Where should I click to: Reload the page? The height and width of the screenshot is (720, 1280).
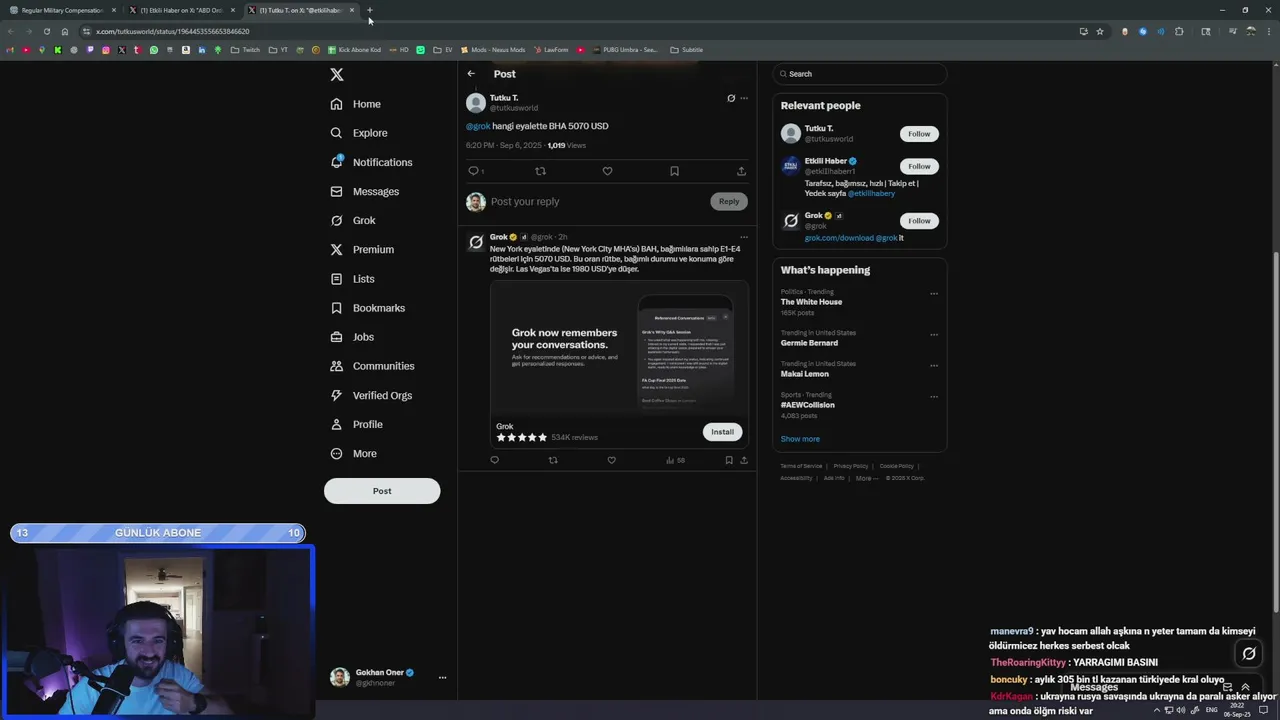pos(46,31)
